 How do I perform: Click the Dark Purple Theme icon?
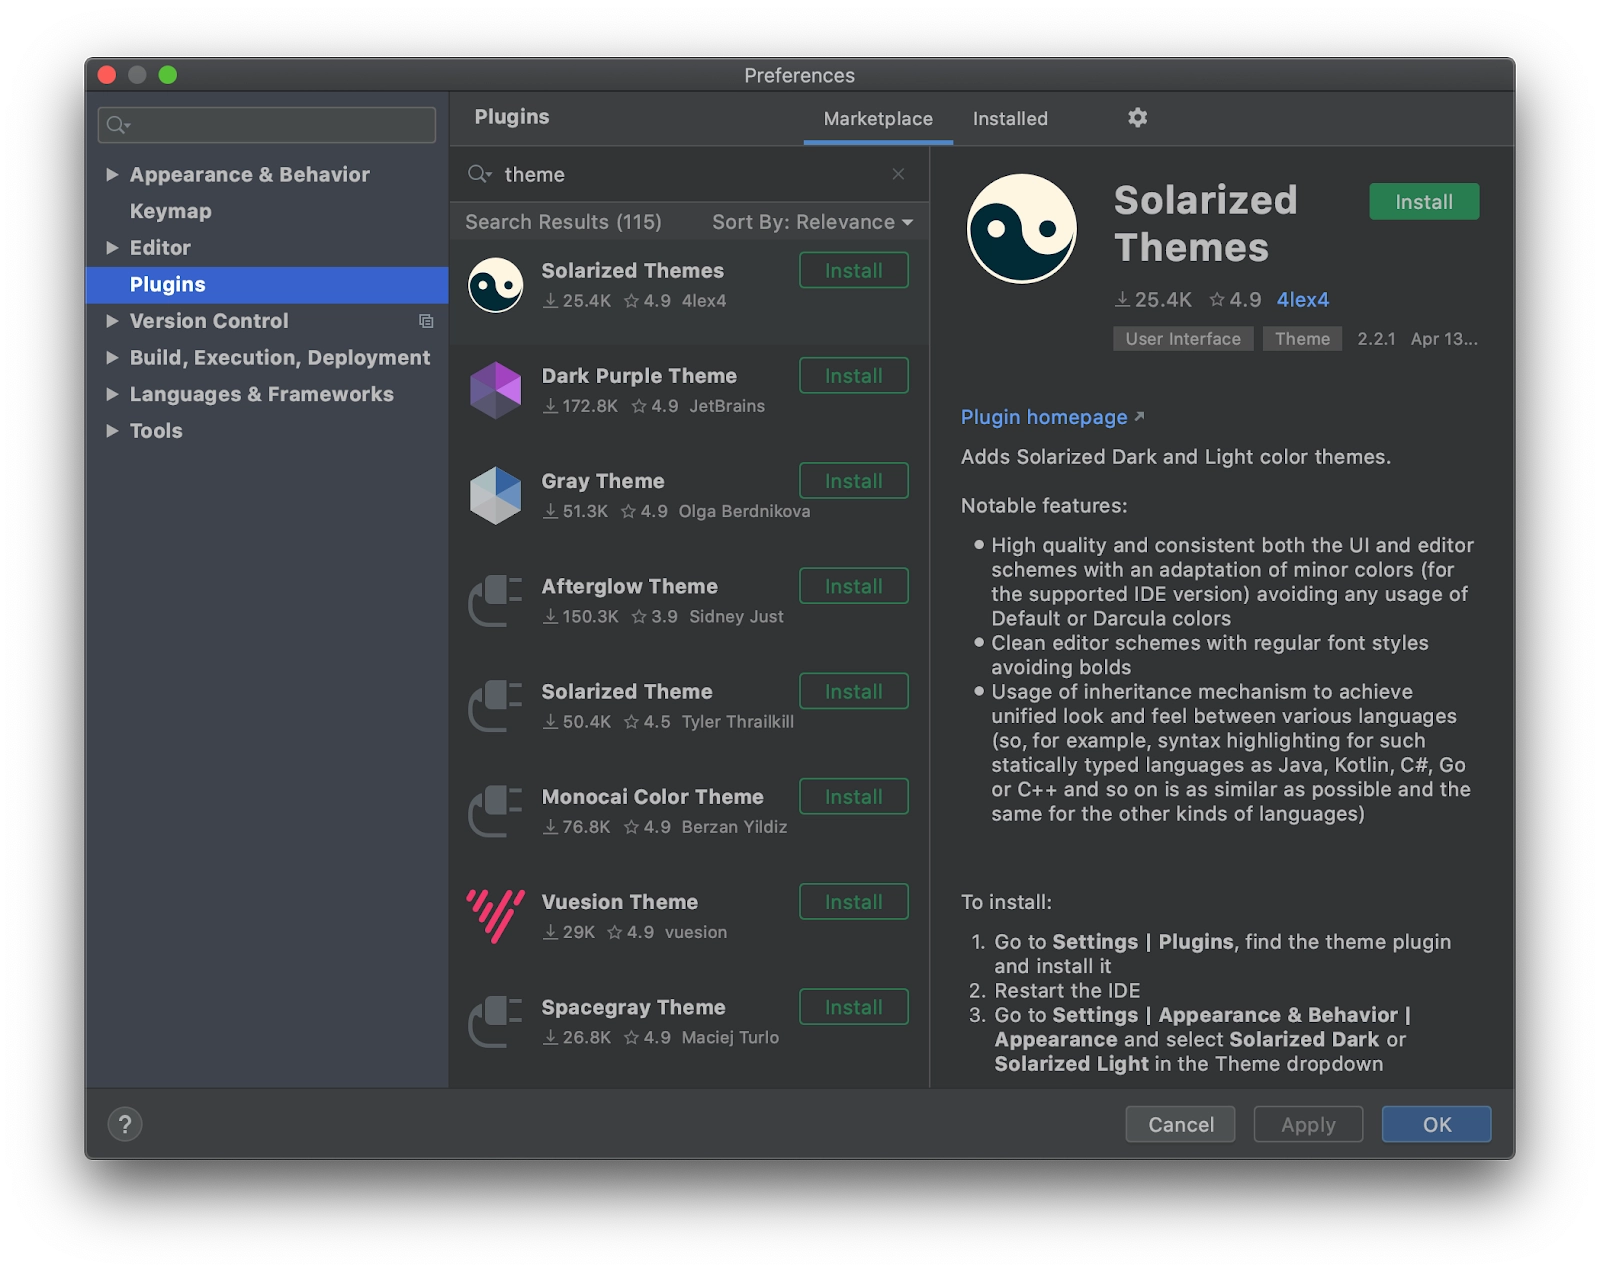[x=496, y=390]
